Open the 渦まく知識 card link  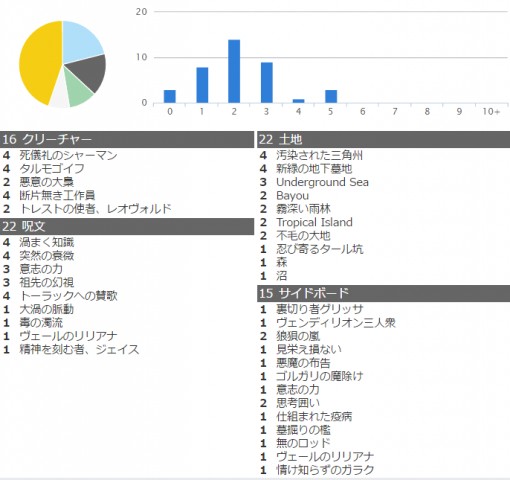click(x=47, y=242)
